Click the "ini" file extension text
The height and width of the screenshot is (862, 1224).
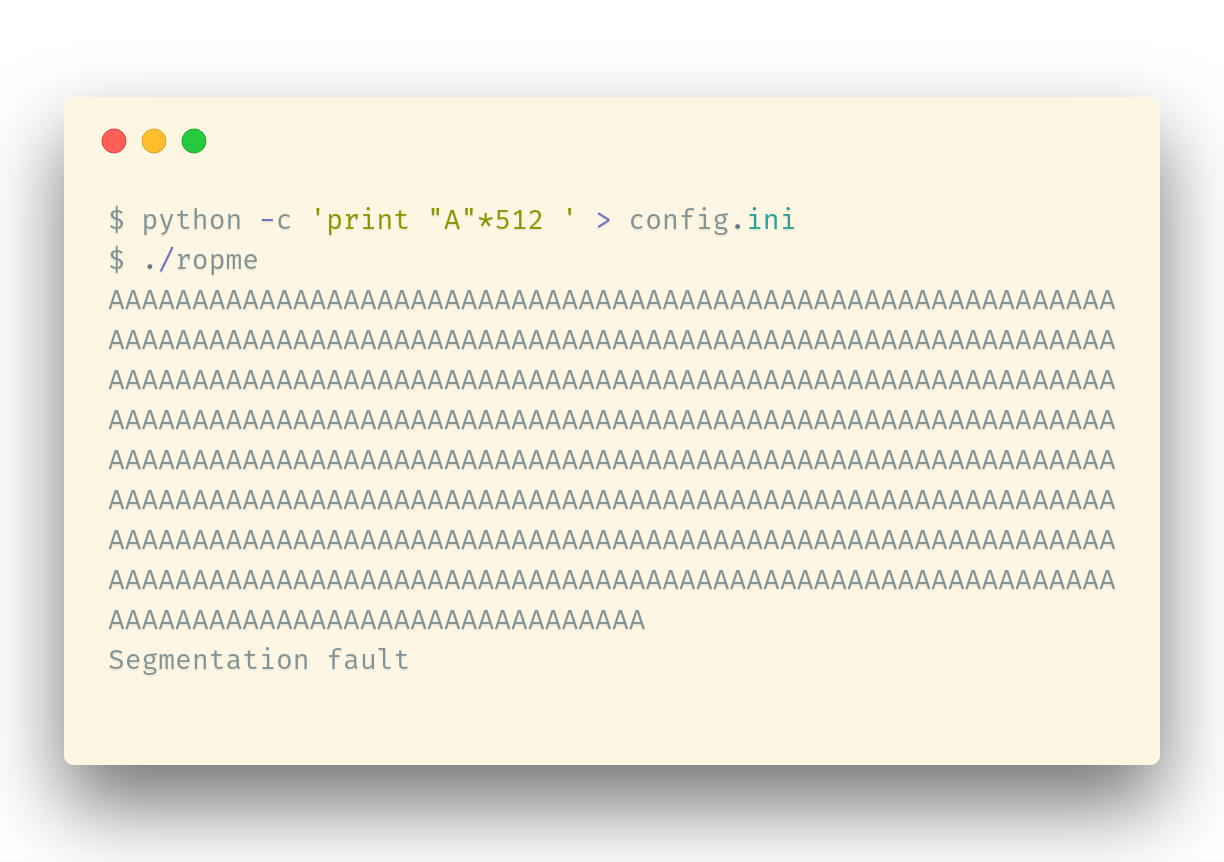tap(771, 220)
